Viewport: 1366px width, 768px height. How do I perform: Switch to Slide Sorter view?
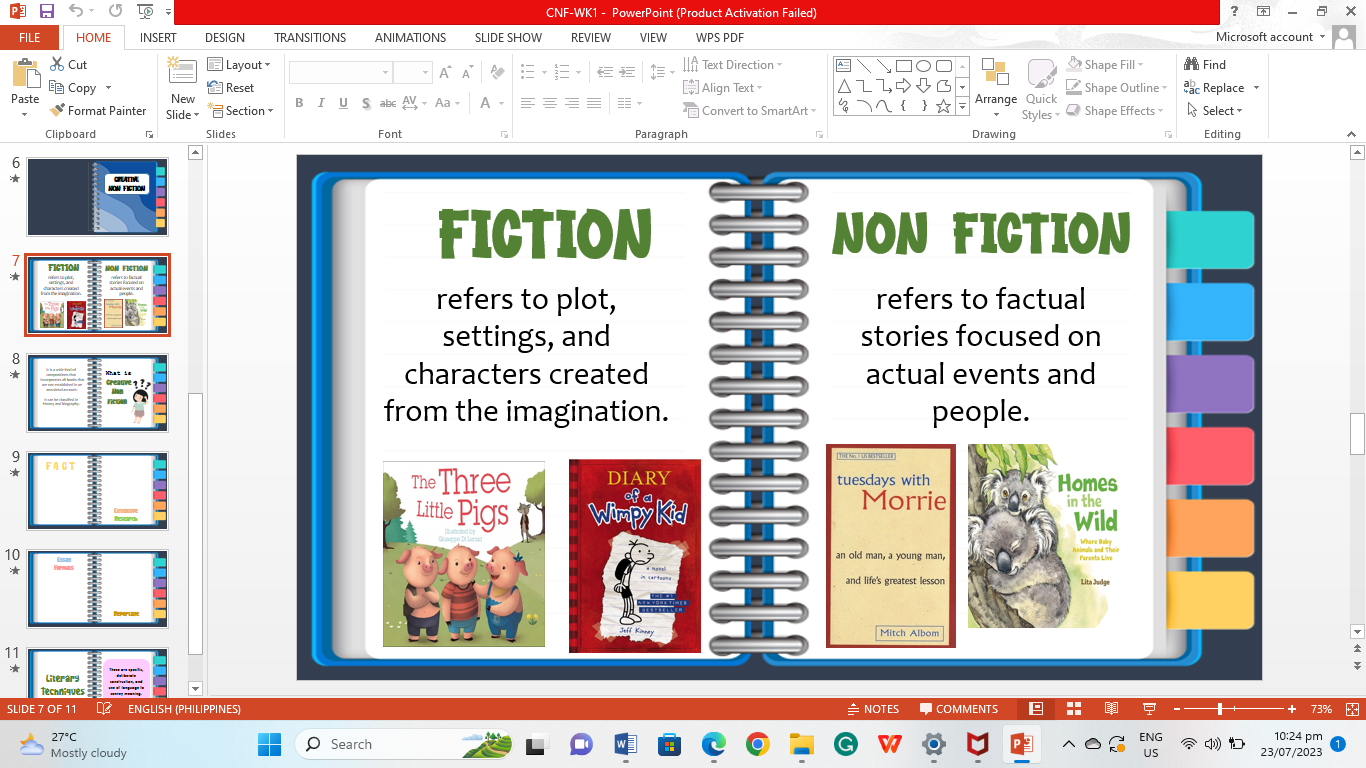pos(1074,709)
